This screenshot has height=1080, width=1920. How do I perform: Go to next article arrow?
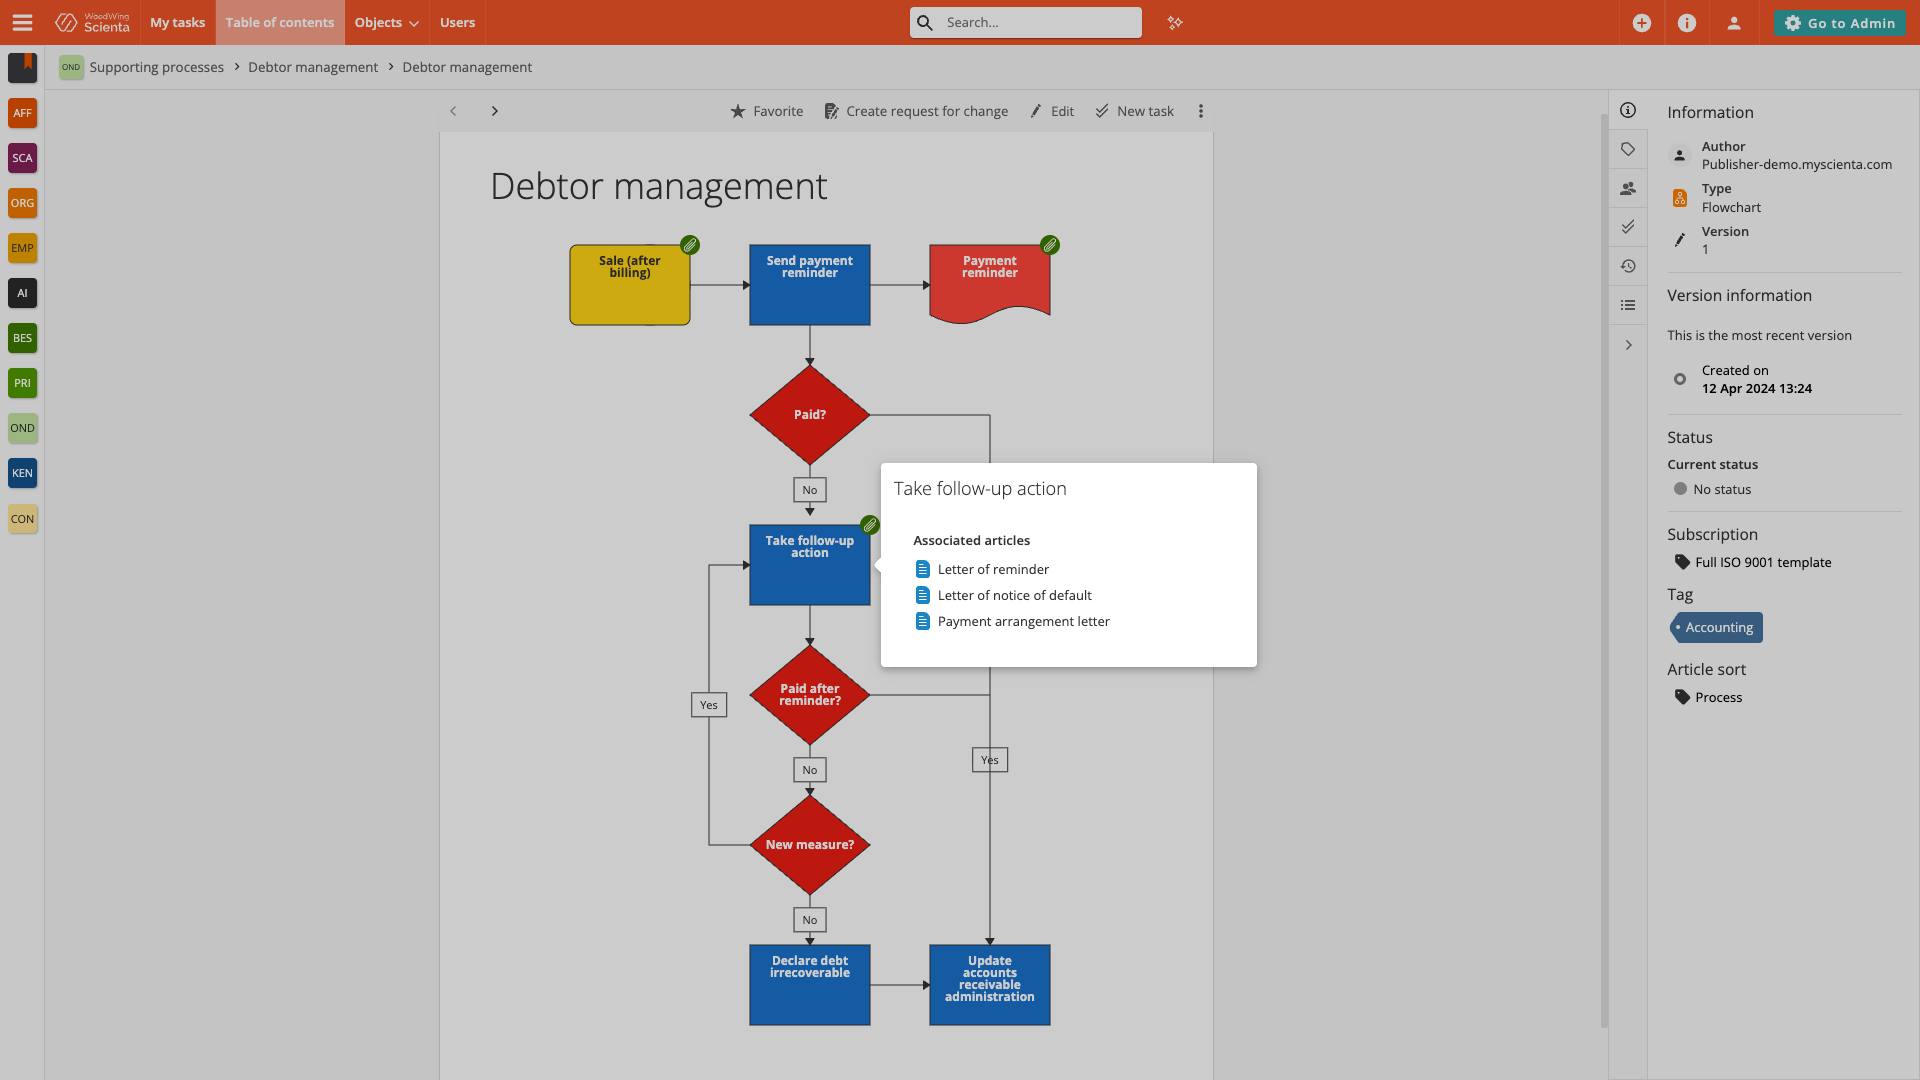click(494, 111)
